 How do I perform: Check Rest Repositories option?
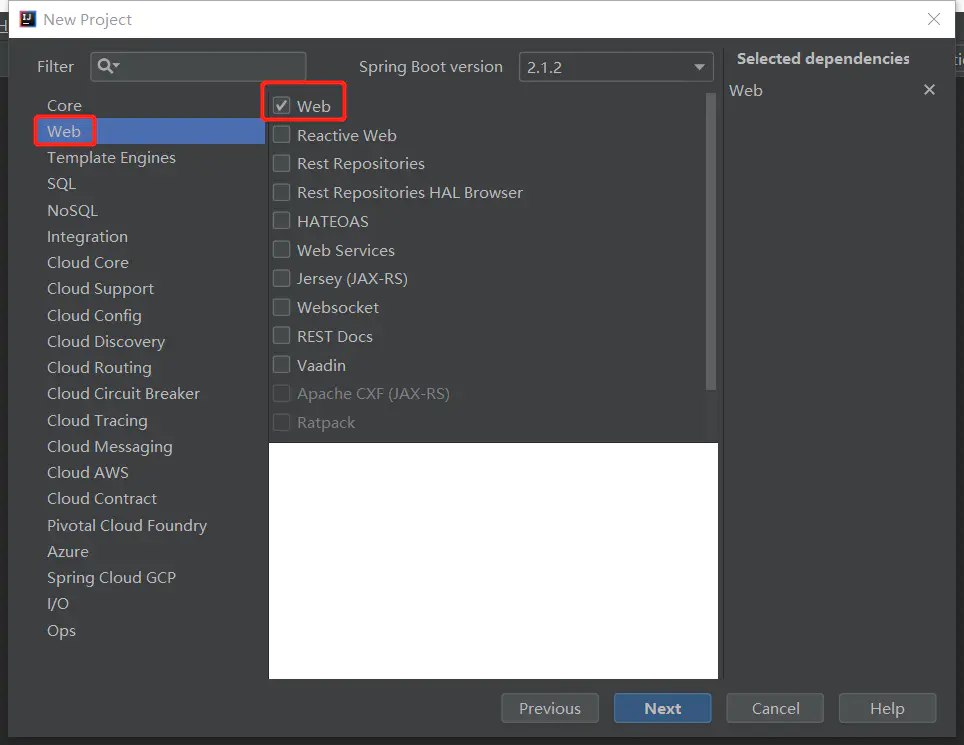pos(282,164)
